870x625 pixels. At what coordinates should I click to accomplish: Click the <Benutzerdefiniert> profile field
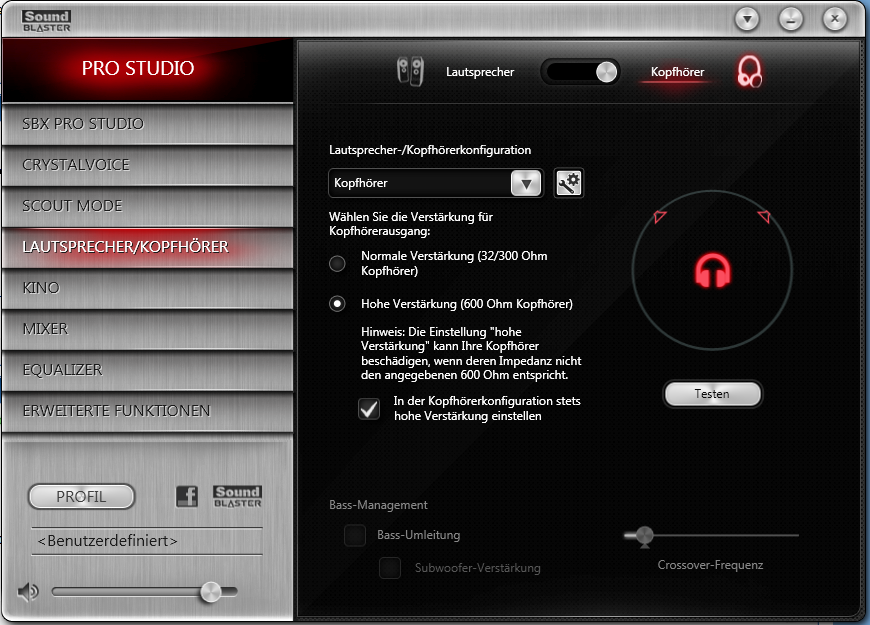147,541
